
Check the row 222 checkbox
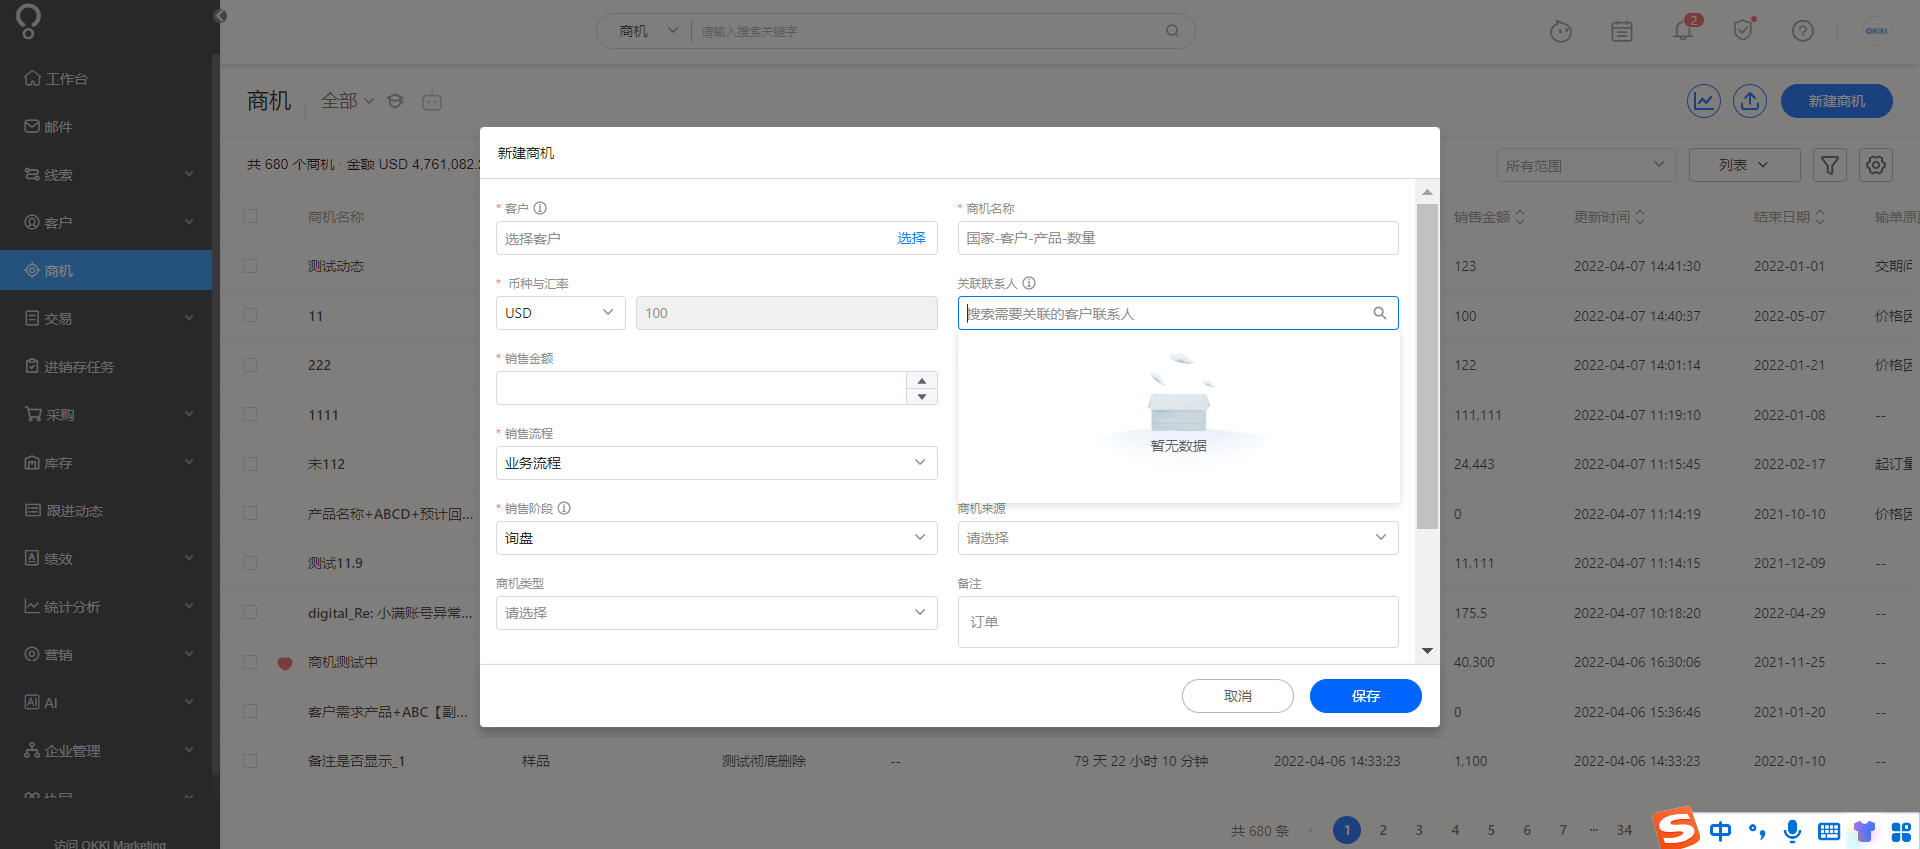click(250, 365)
